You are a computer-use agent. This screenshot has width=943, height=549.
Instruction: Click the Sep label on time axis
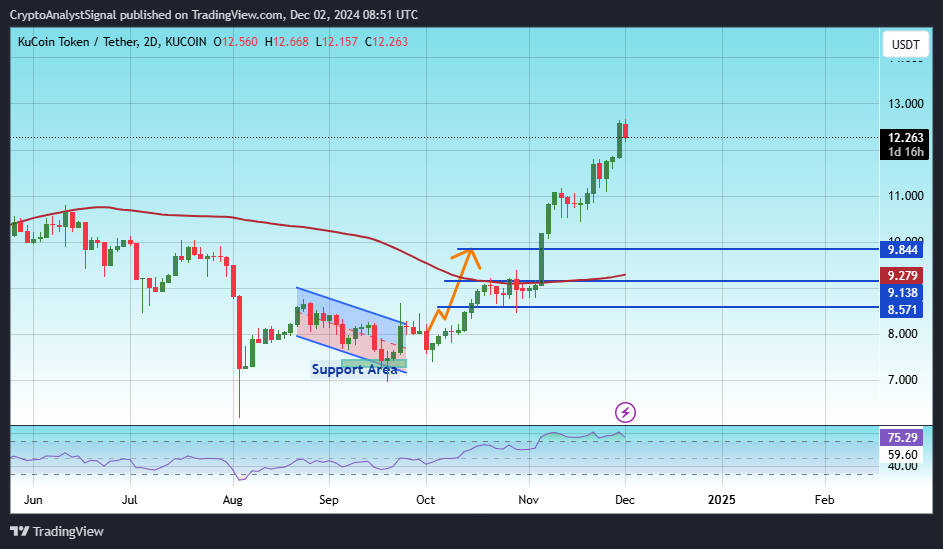pyautogui.click(x=329, y=500)
